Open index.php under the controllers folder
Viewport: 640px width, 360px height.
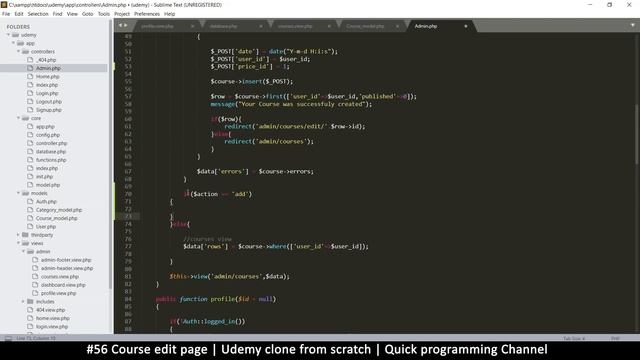coord(47,85)
